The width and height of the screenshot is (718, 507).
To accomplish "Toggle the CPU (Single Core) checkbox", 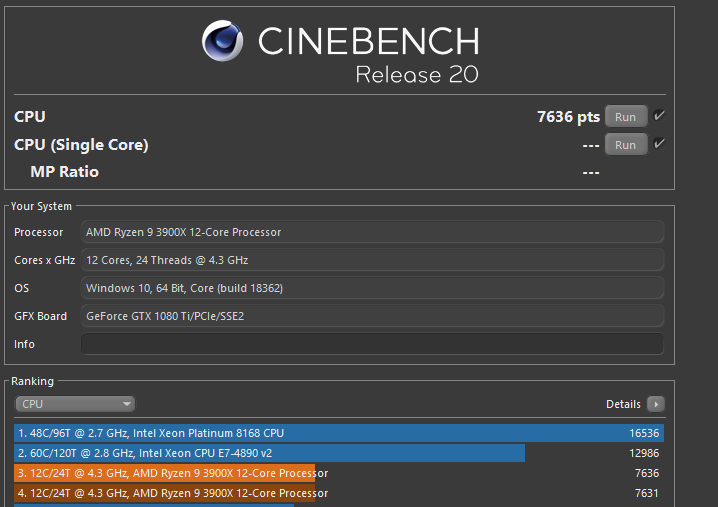I will click(x=659, y=144).
